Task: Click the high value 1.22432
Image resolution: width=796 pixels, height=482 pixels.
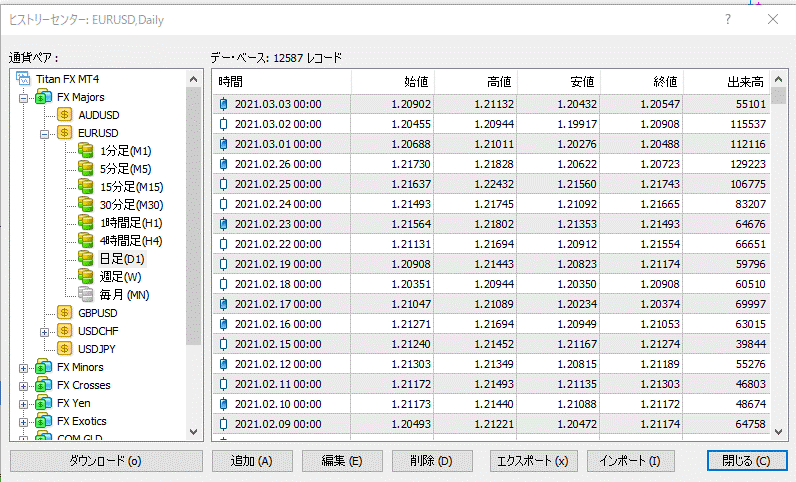Action: pos(494,184)
